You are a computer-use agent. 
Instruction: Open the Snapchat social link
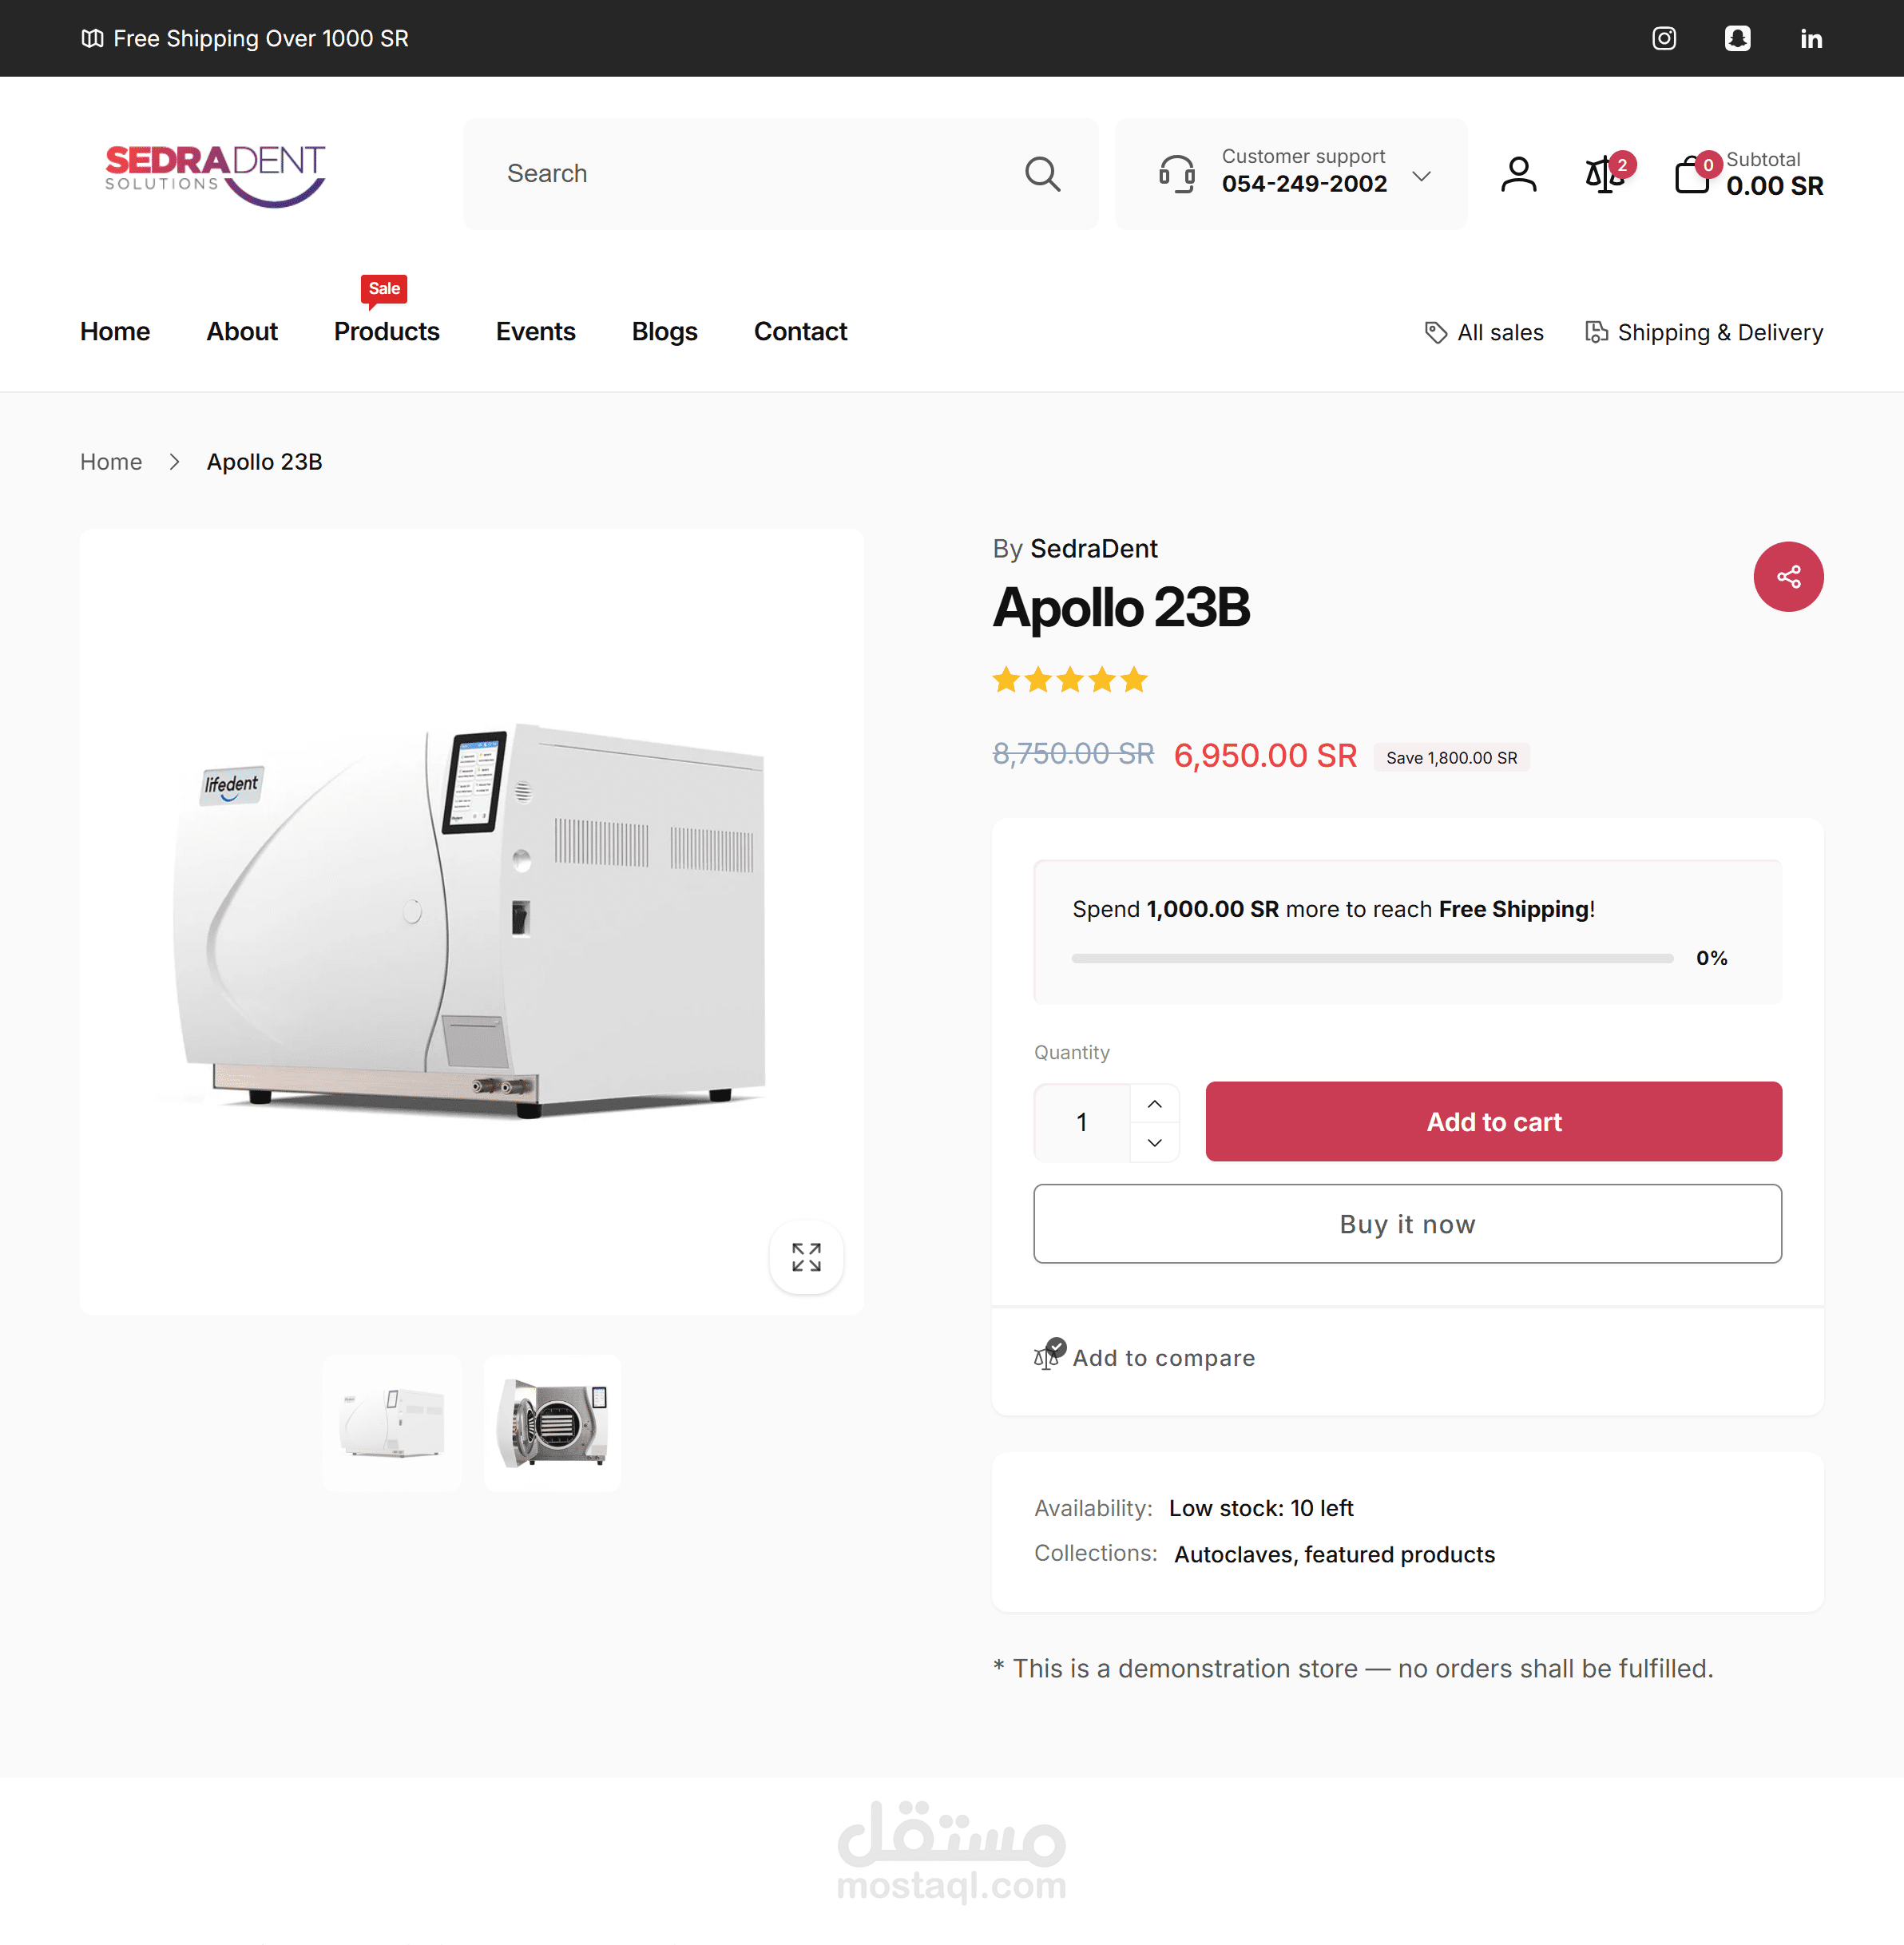pos(1738,38)
